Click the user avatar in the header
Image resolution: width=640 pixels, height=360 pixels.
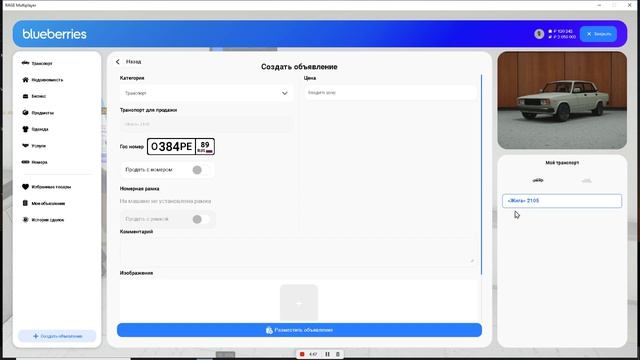(539, 34)
